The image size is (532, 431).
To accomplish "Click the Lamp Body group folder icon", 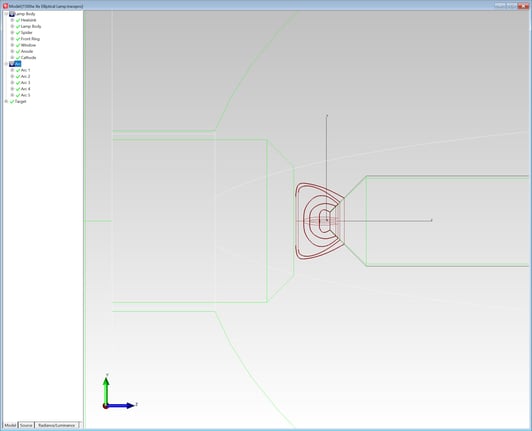I will 12,14.
